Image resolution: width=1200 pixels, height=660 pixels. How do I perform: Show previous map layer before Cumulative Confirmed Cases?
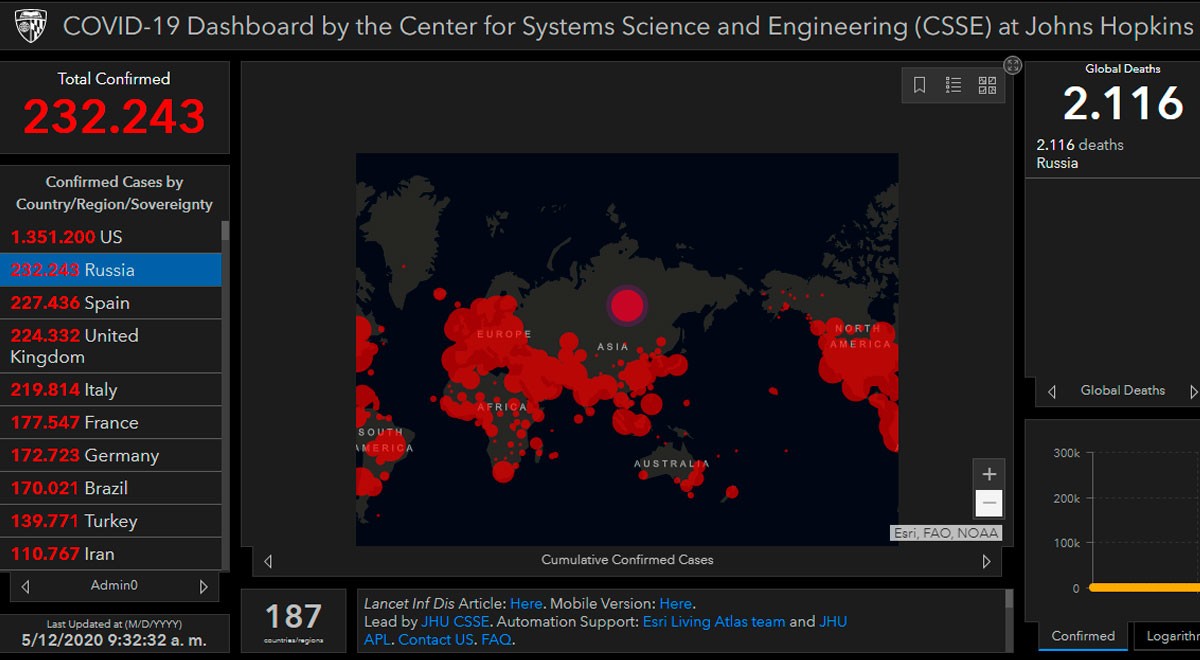coord(268,561)
